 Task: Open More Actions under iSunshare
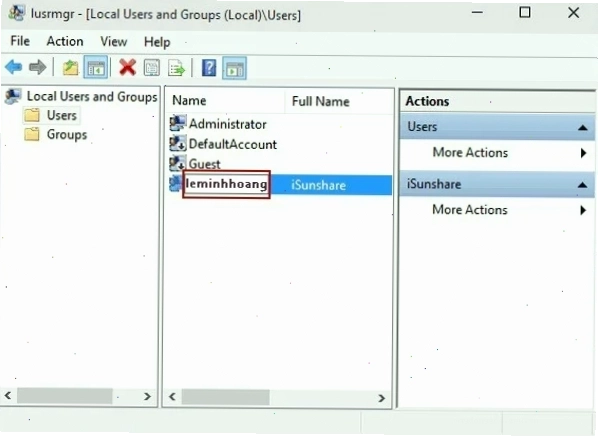(470, 210)
